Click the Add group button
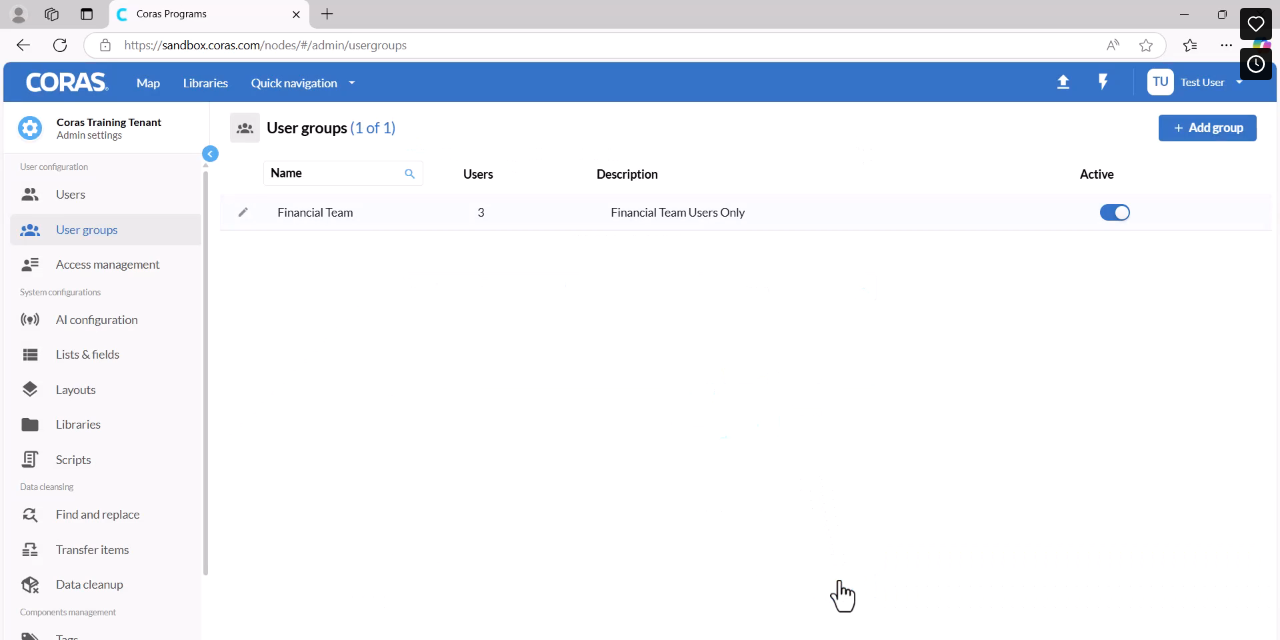 tap(1207, 128)
